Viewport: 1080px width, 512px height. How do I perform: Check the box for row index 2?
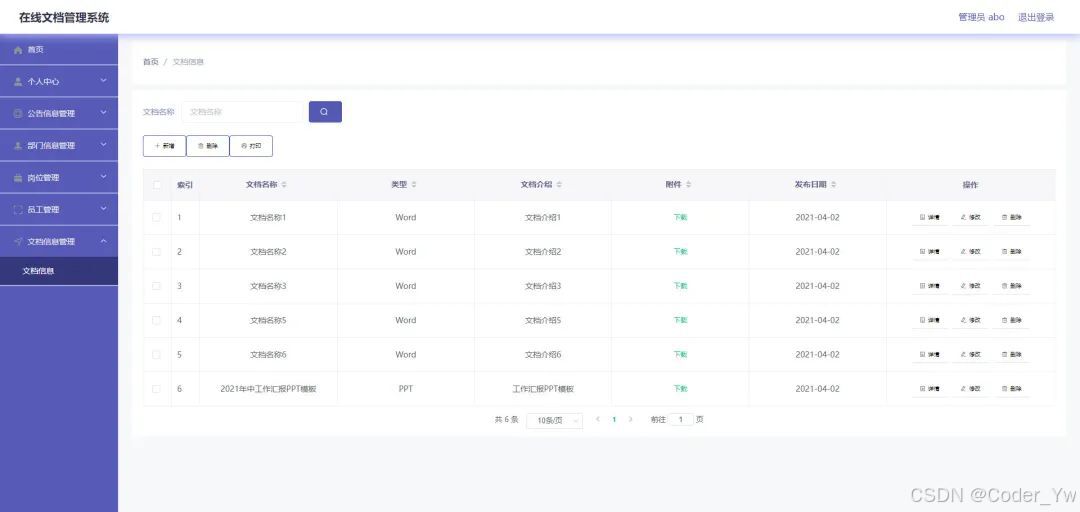click(x=156, y=252)
